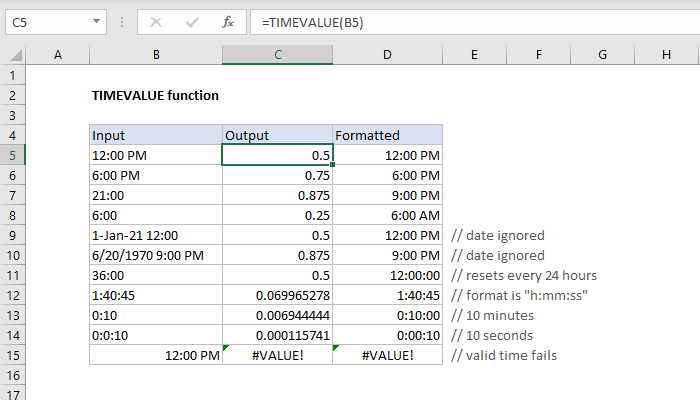Open the Insert Function fx dialog
The width and height of the screenshot is (700, 400).
(228, 22)
